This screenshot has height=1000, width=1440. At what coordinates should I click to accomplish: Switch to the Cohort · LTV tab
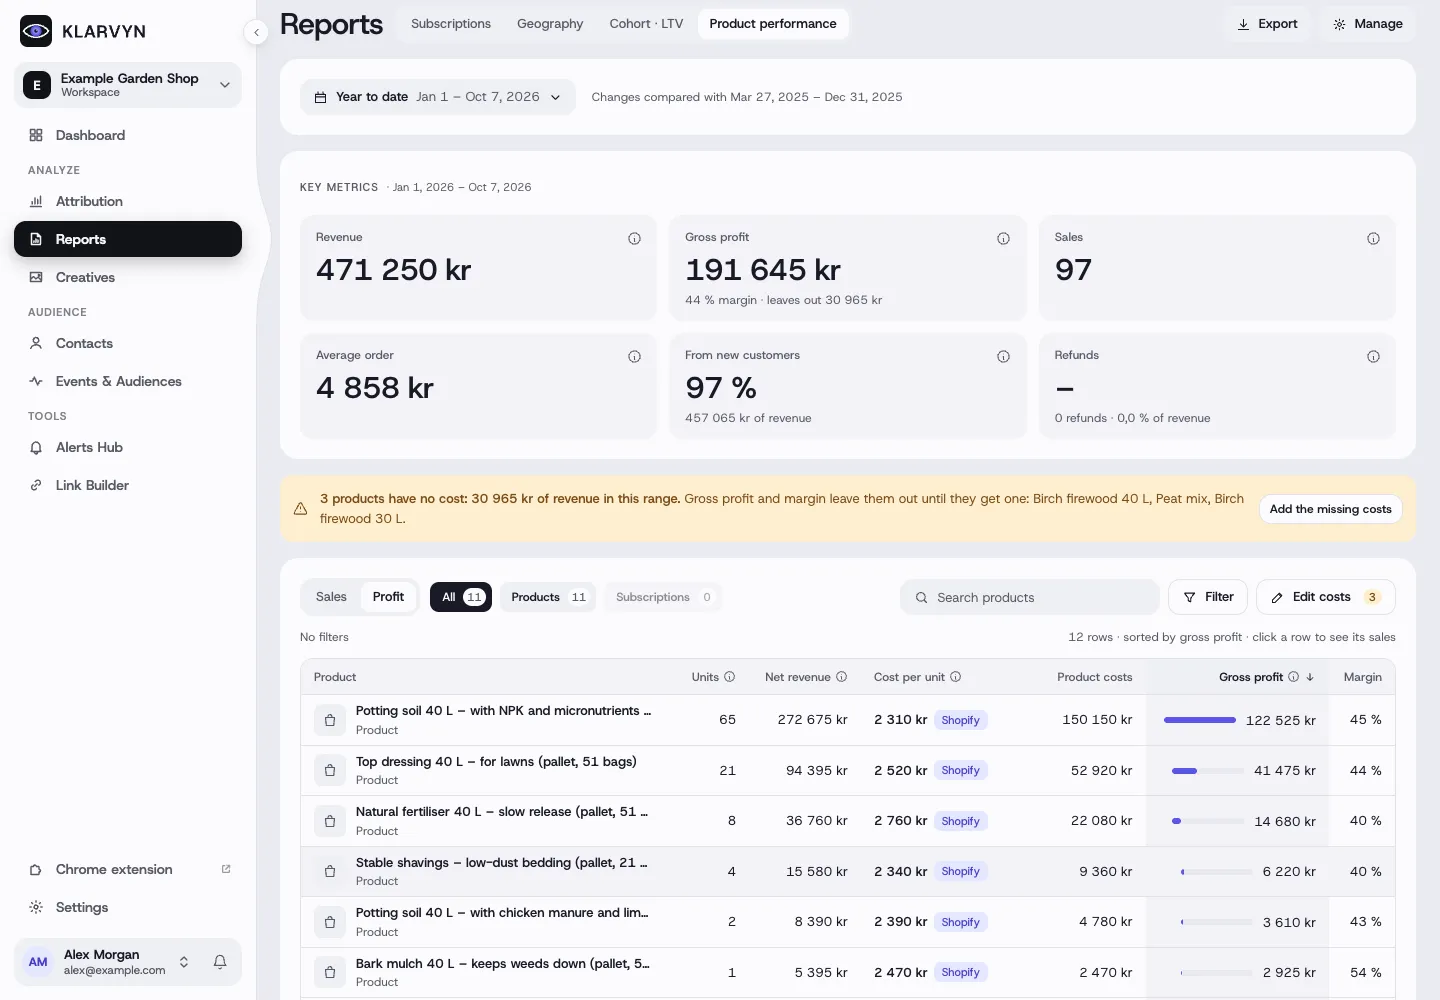click(646, 24)
